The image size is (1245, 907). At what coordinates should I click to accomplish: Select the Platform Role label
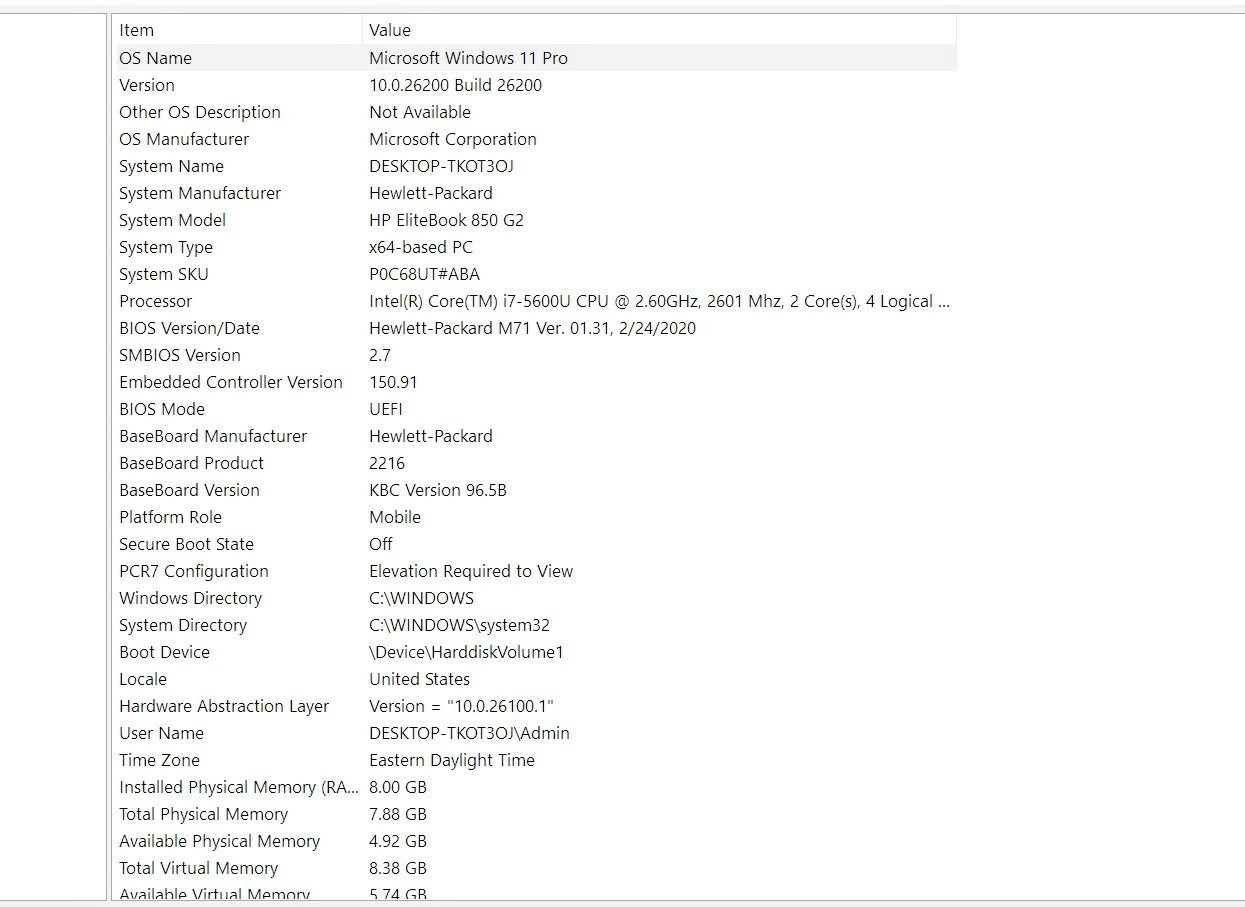170,517
